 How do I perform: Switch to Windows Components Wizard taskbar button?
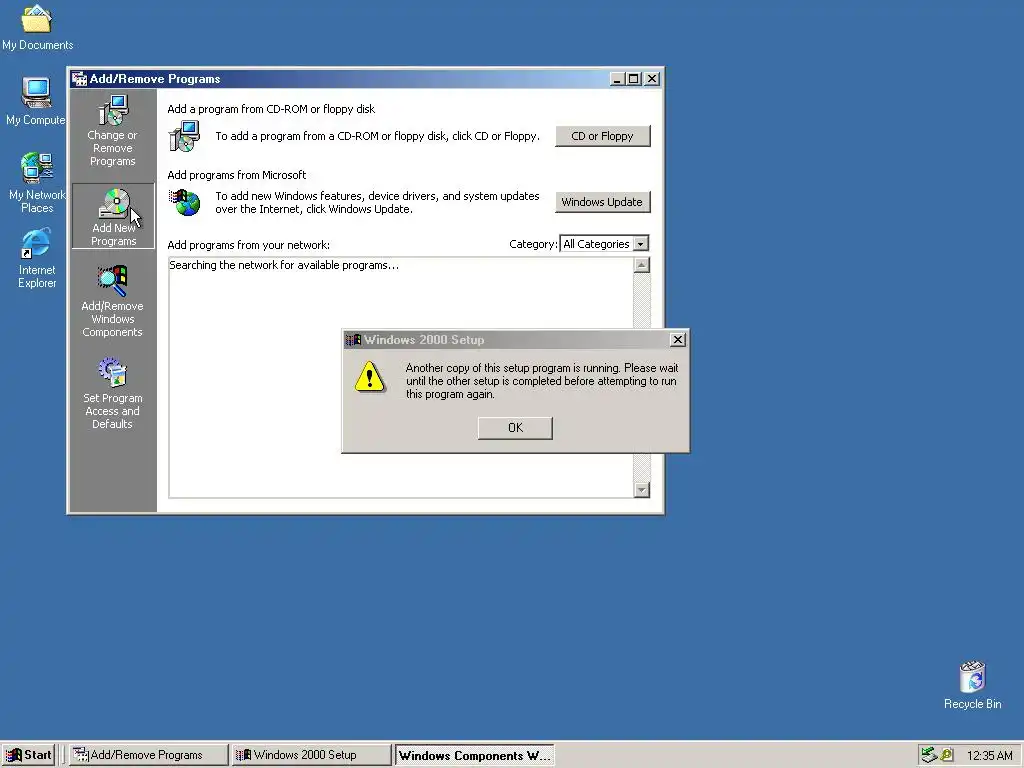click(474, 755)
